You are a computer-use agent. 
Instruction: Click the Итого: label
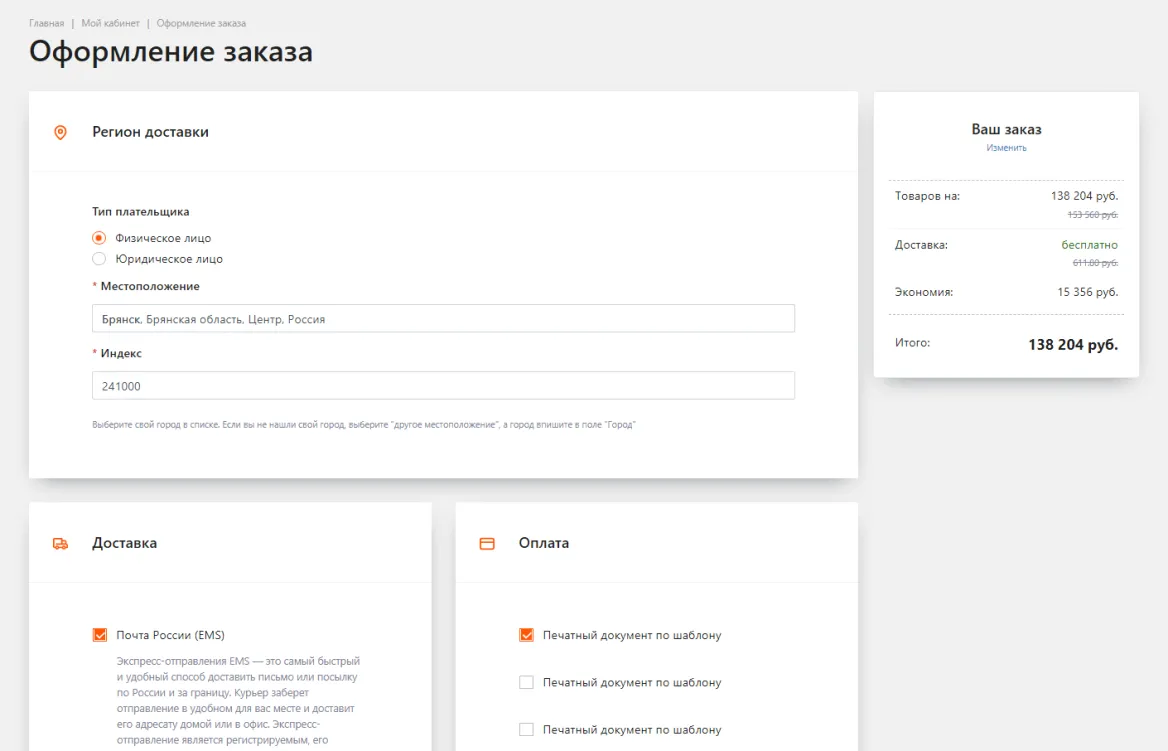click(x=912, y=343)
